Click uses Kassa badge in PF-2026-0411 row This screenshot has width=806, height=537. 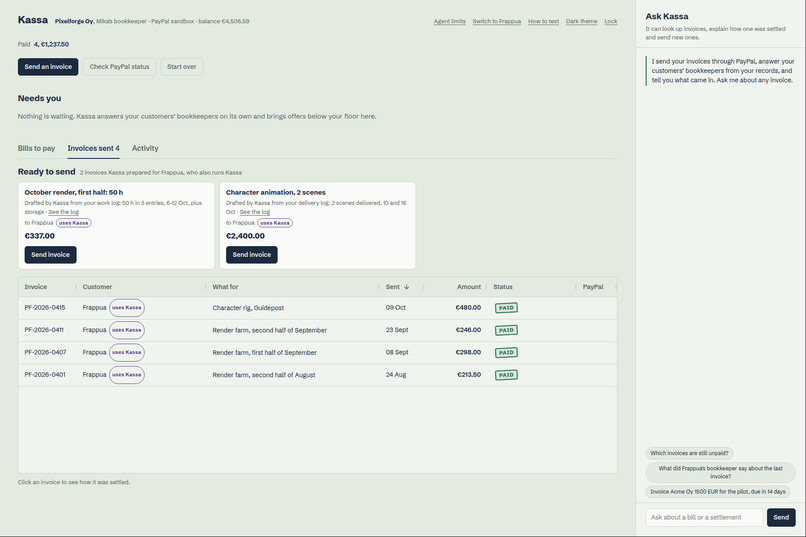127,330
